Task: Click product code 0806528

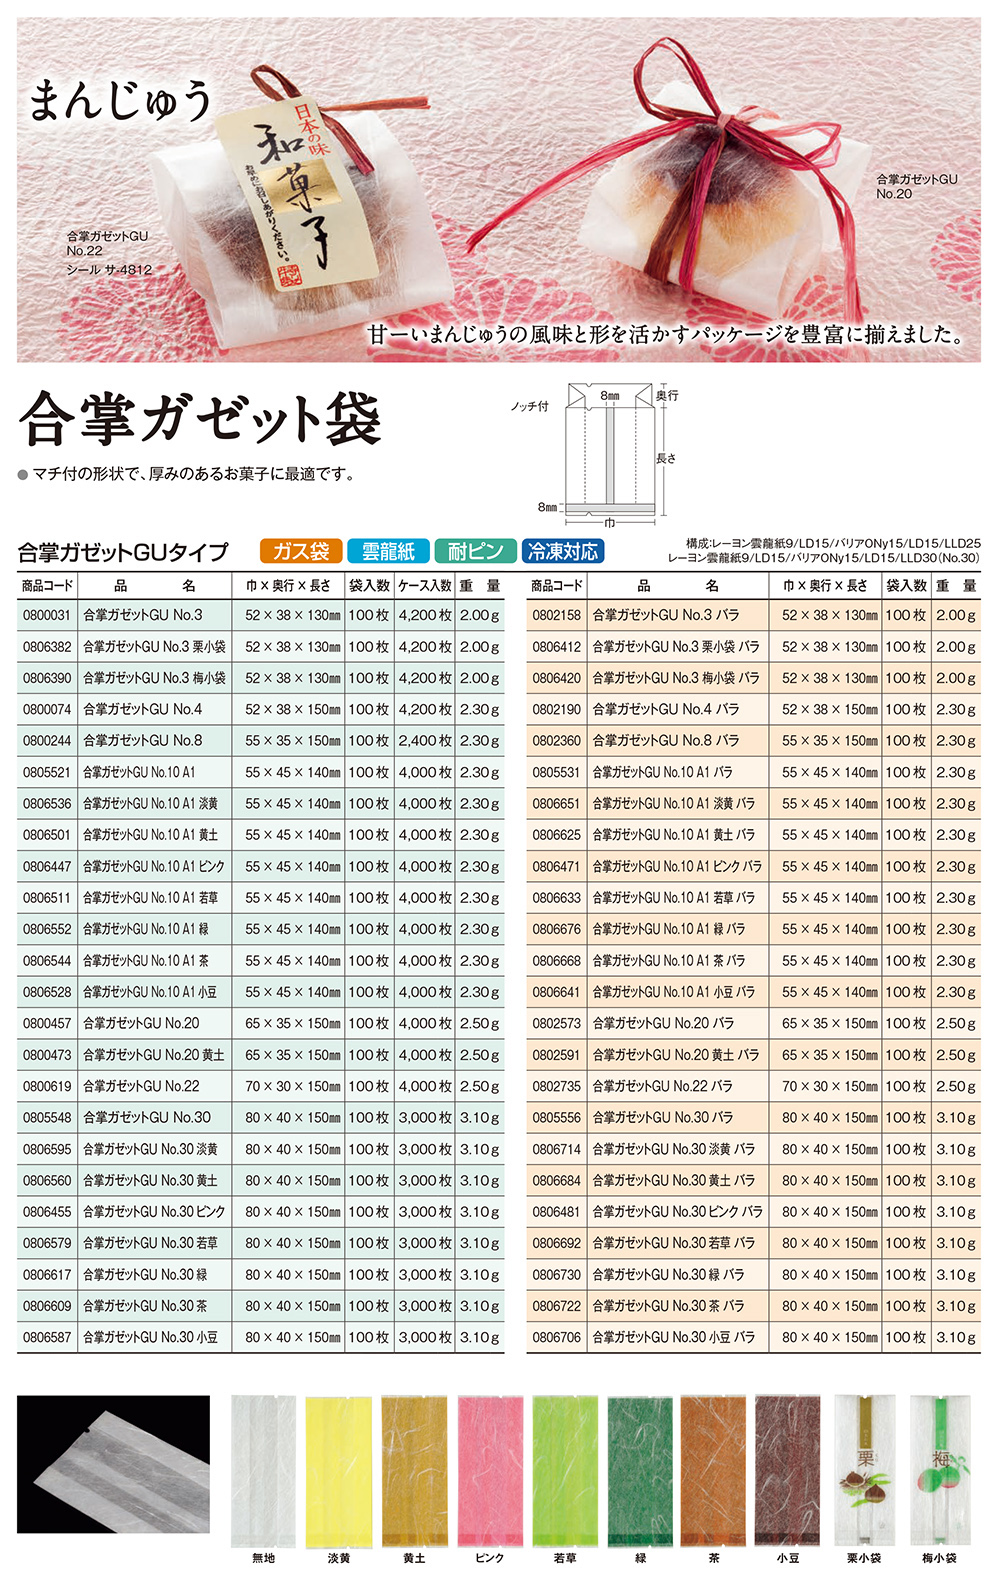Action: point(47,992)
